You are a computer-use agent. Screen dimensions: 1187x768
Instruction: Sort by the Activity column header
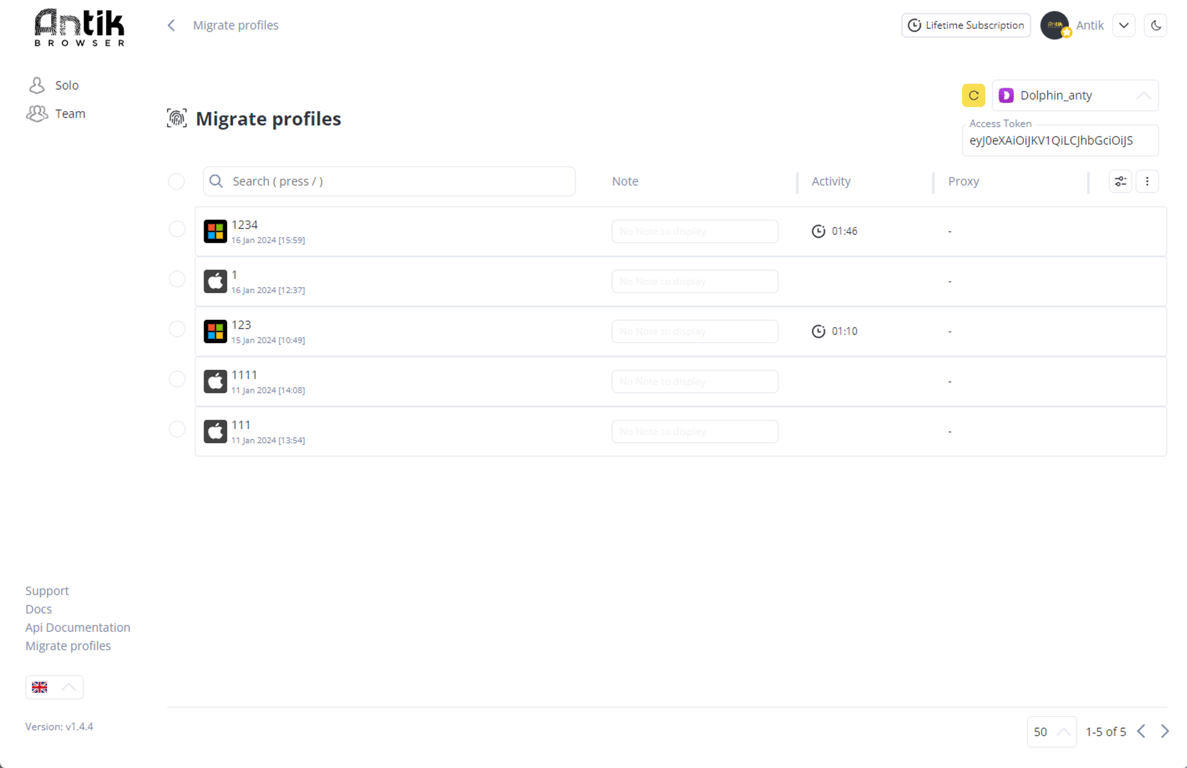point(831,182)
